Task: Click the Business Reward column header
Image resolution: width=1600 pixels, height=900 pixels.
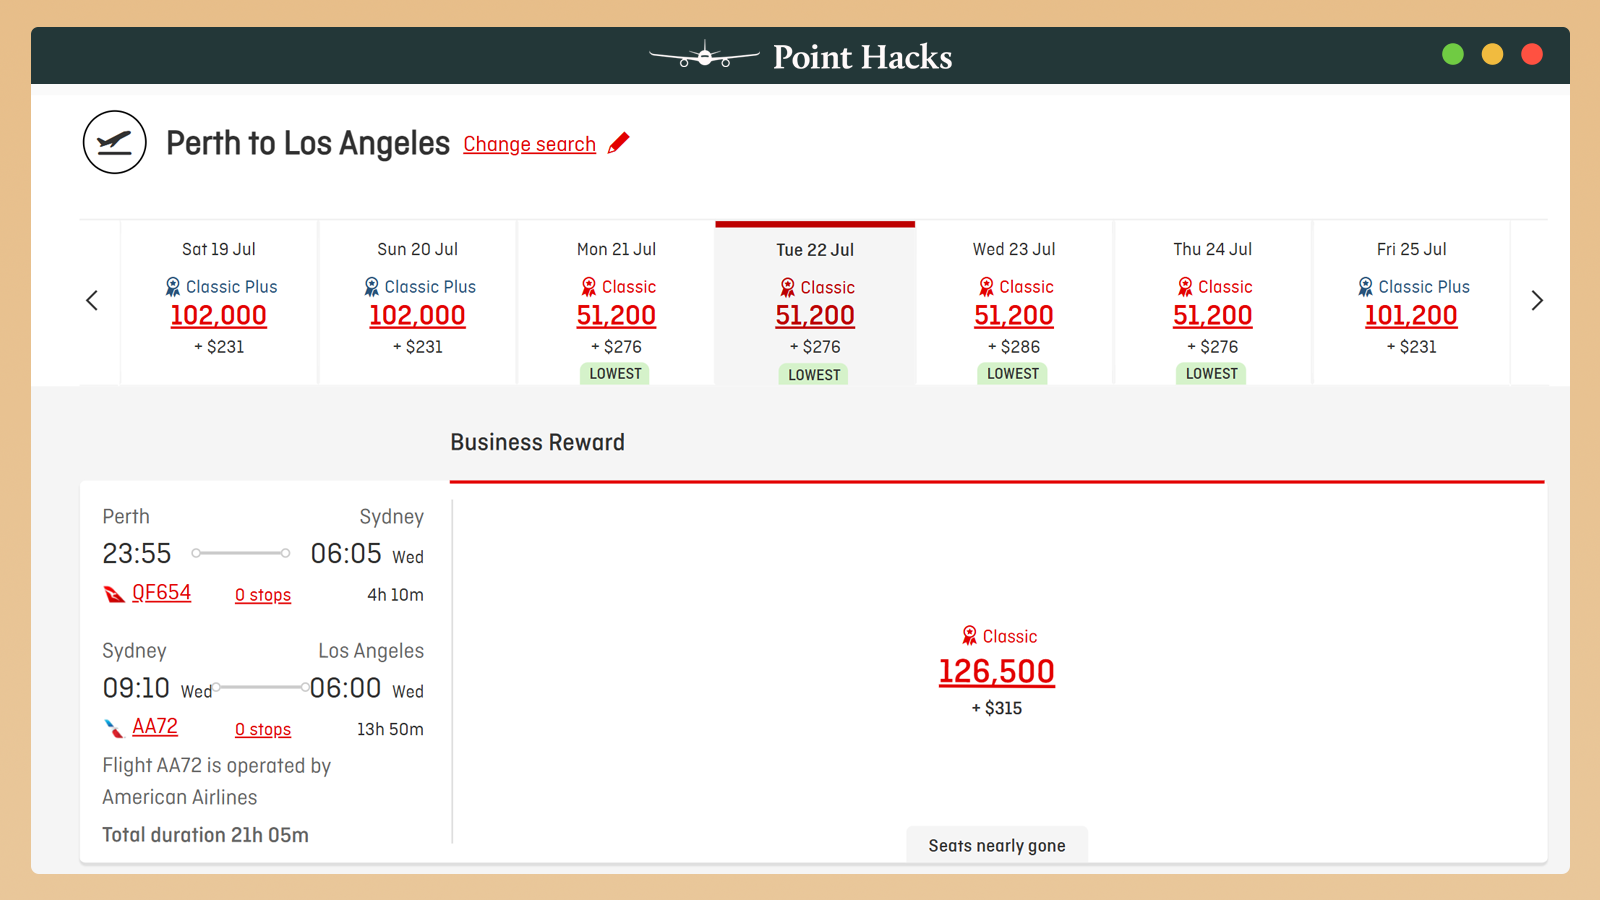Action: (537, 442)
